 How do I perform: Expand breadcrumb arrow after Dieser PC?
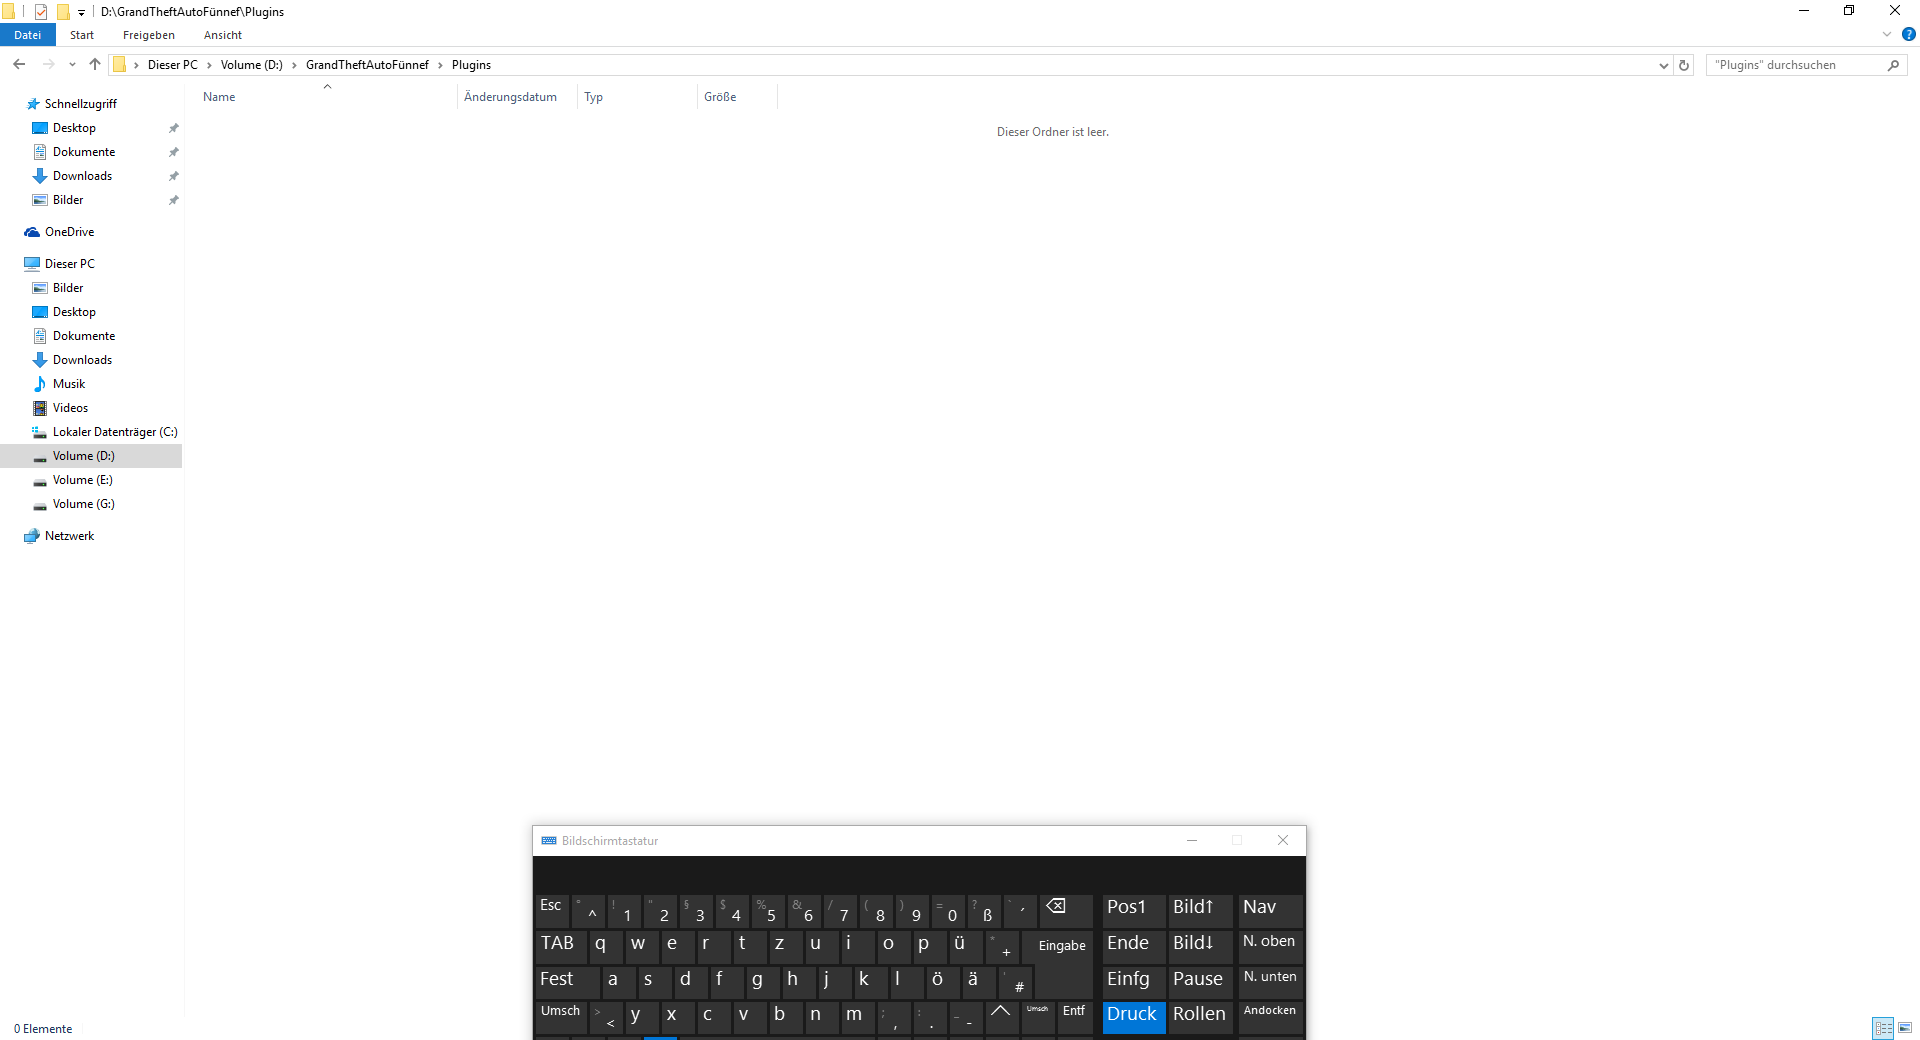pos(209,65)
